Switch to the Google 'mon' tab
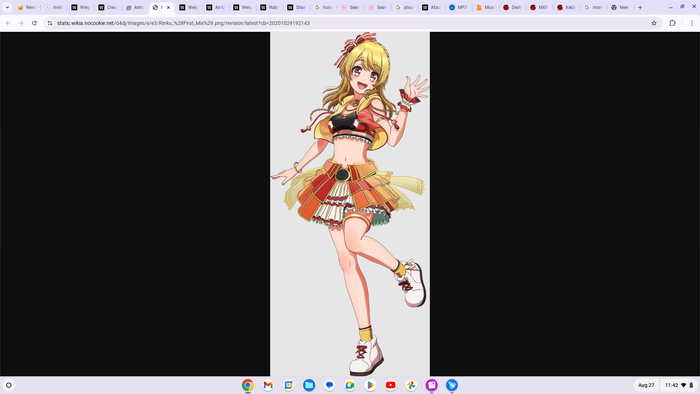Screen dimensions: 700x394 (593, 7)
